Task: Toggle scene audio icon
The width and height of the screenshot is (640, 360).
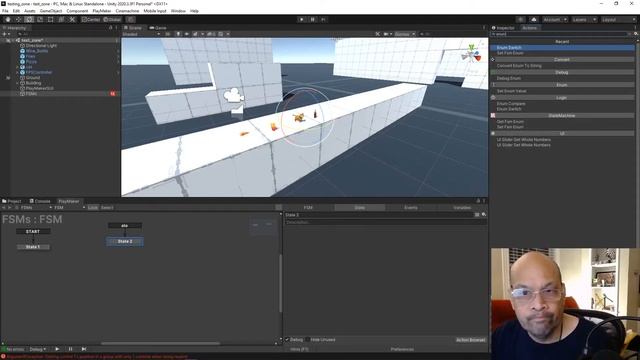Action: point(187,34)
